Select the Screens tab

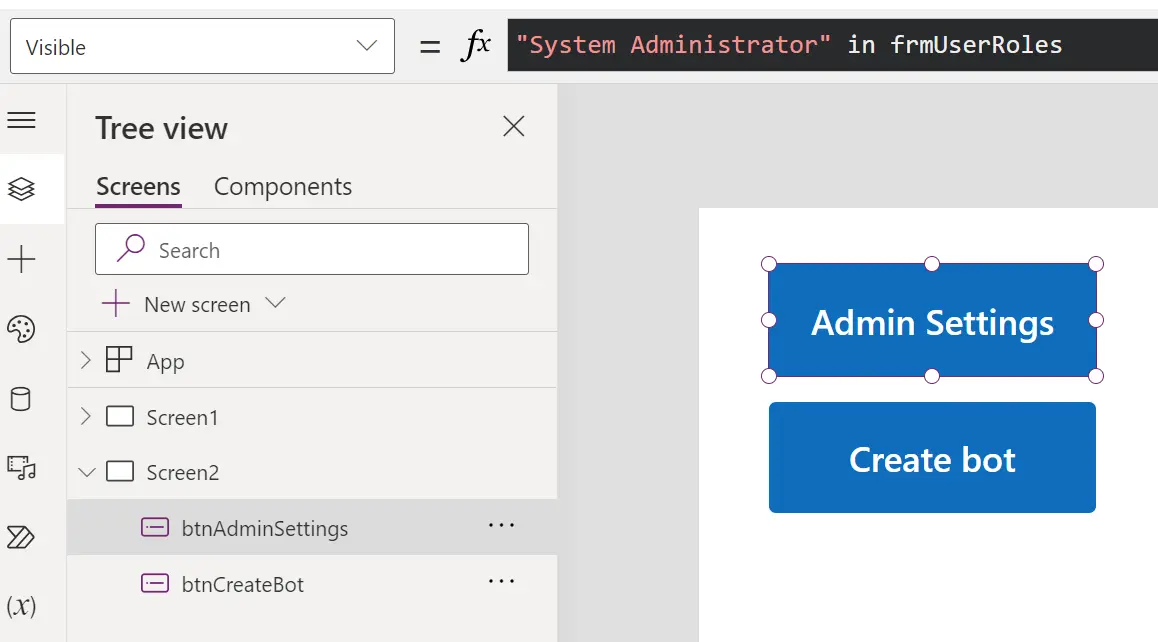[x=138, y=186]
